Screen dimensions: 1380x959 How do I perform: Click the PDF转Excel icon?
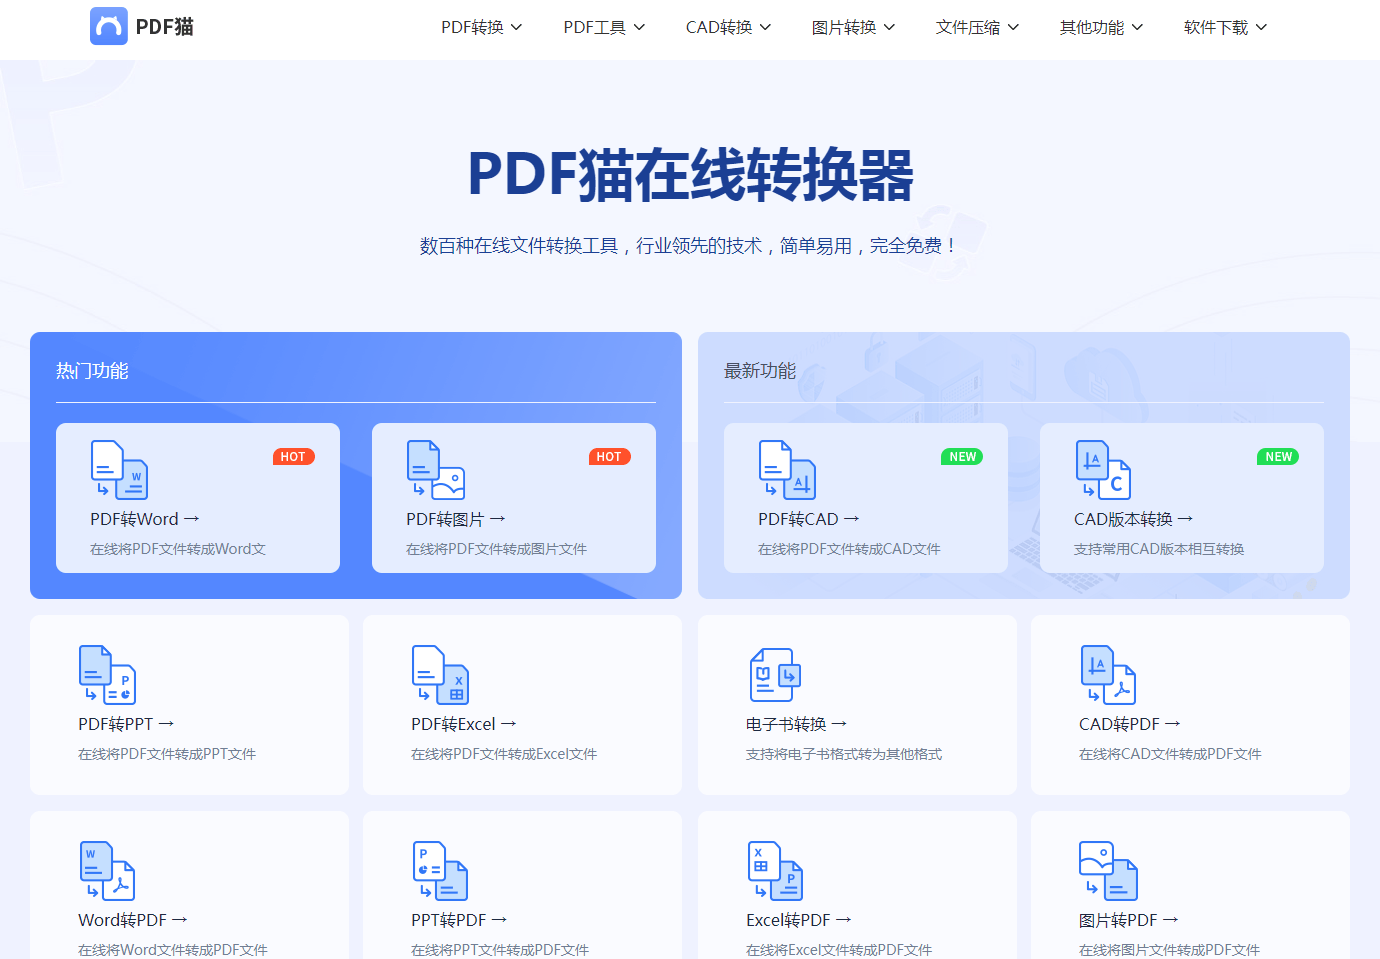(440, 675)
